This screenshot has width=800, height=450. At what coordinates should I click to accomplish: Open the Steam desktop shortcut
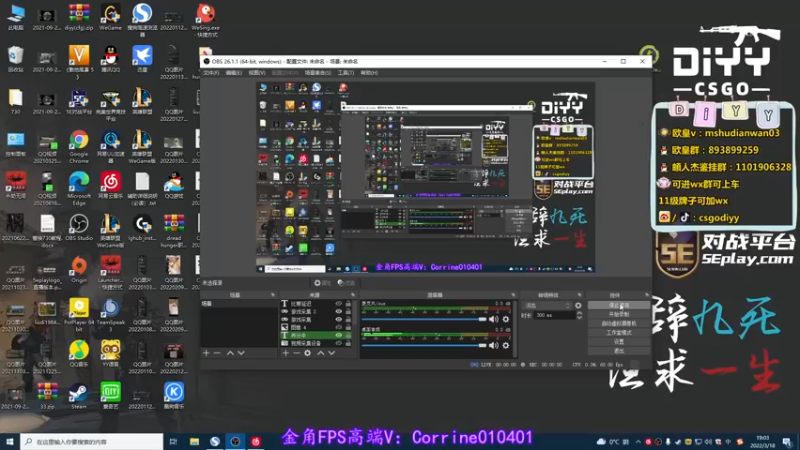click(x=79, y=396)
